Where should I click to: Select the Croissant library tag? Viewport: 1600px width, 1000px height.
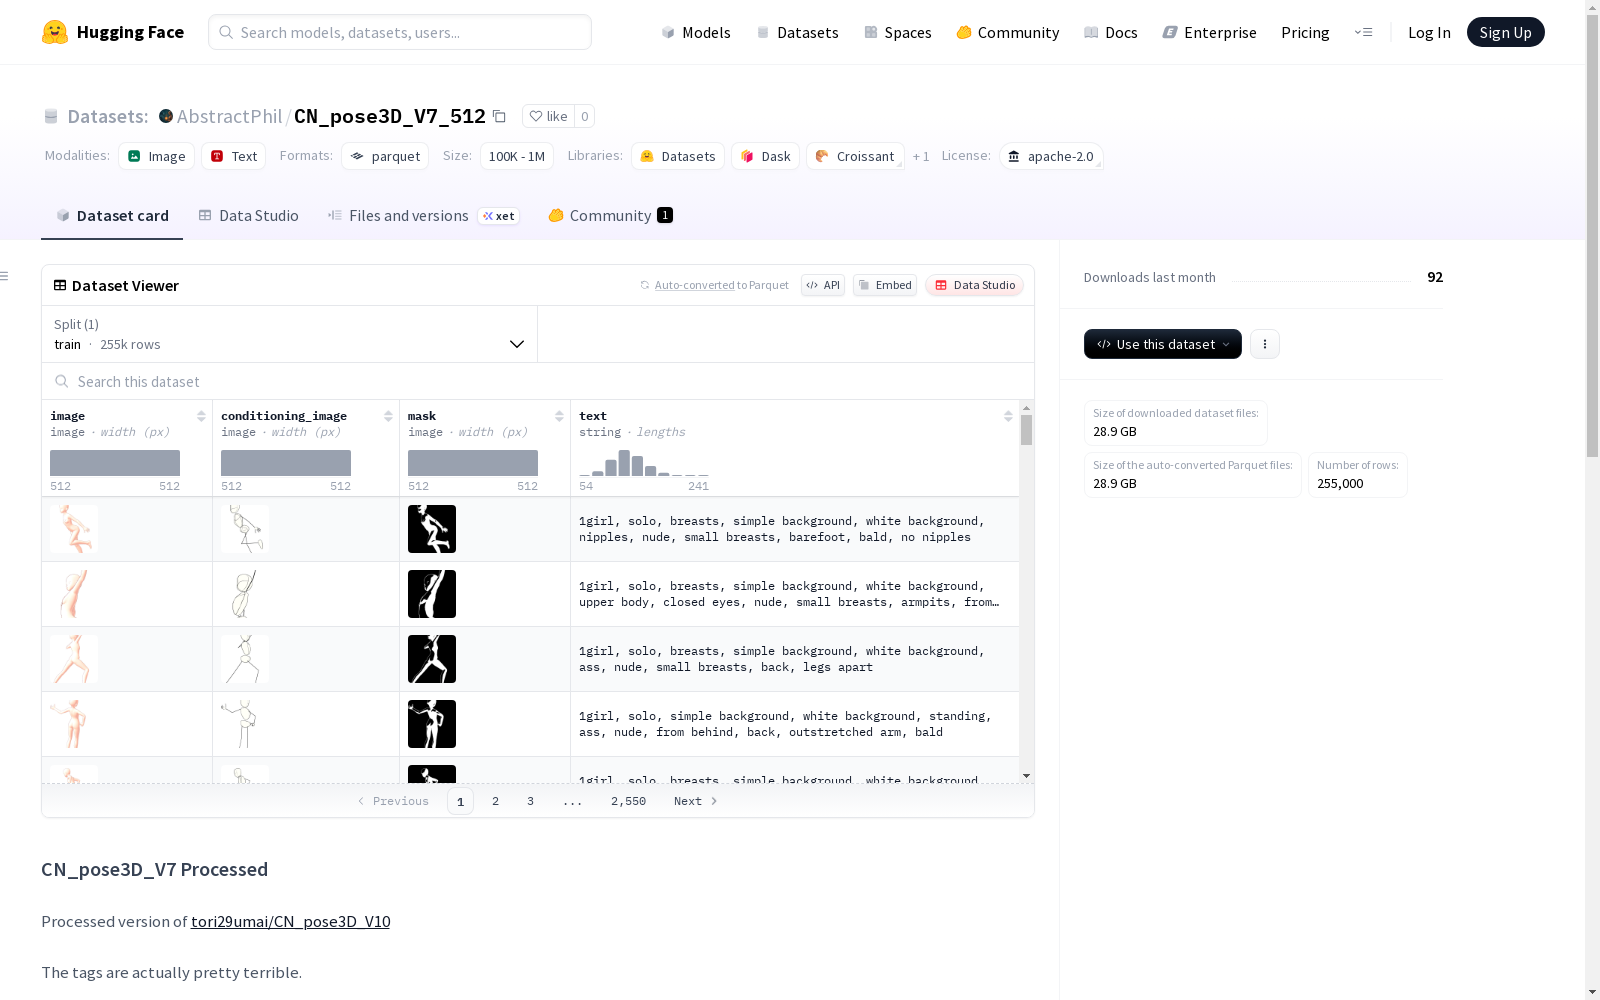click(855, 156)
